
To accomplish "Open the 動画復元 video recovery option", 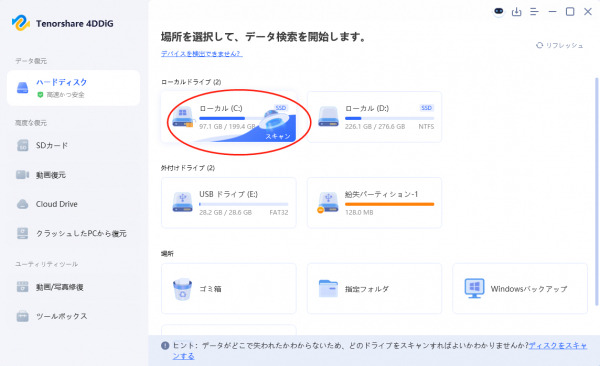I will (73, 175).
